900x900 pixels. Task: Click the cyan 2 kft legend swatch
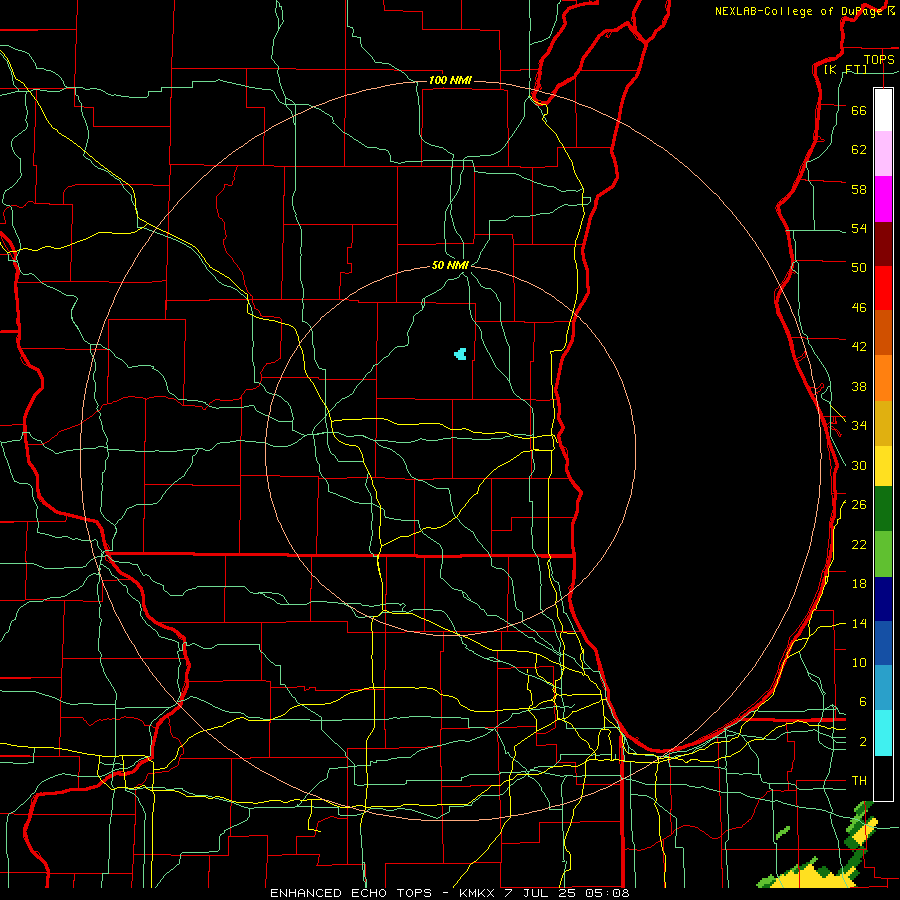(883, 733)
